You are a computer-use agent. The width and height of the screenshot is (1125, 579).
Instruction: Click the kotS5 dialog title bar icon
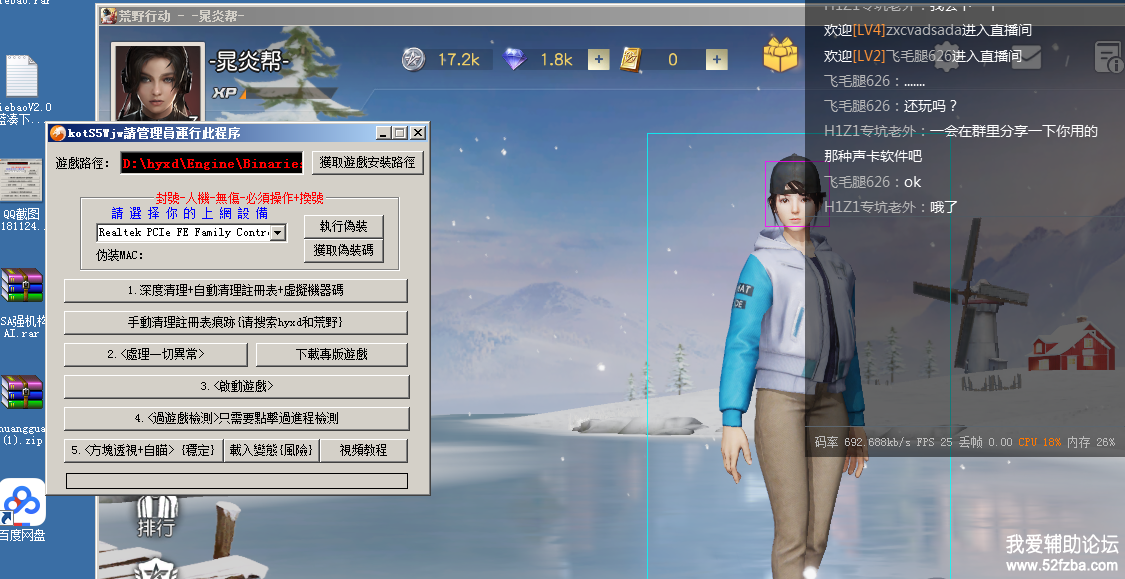pyautogui.click(x=58, y=133)
